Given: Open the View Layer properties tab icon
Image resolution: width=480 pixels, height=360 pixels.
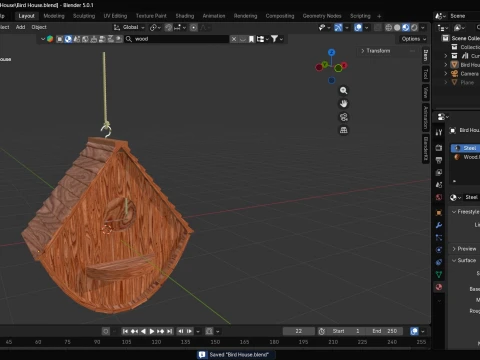Looking at the screenshot, I should (439, 173).
